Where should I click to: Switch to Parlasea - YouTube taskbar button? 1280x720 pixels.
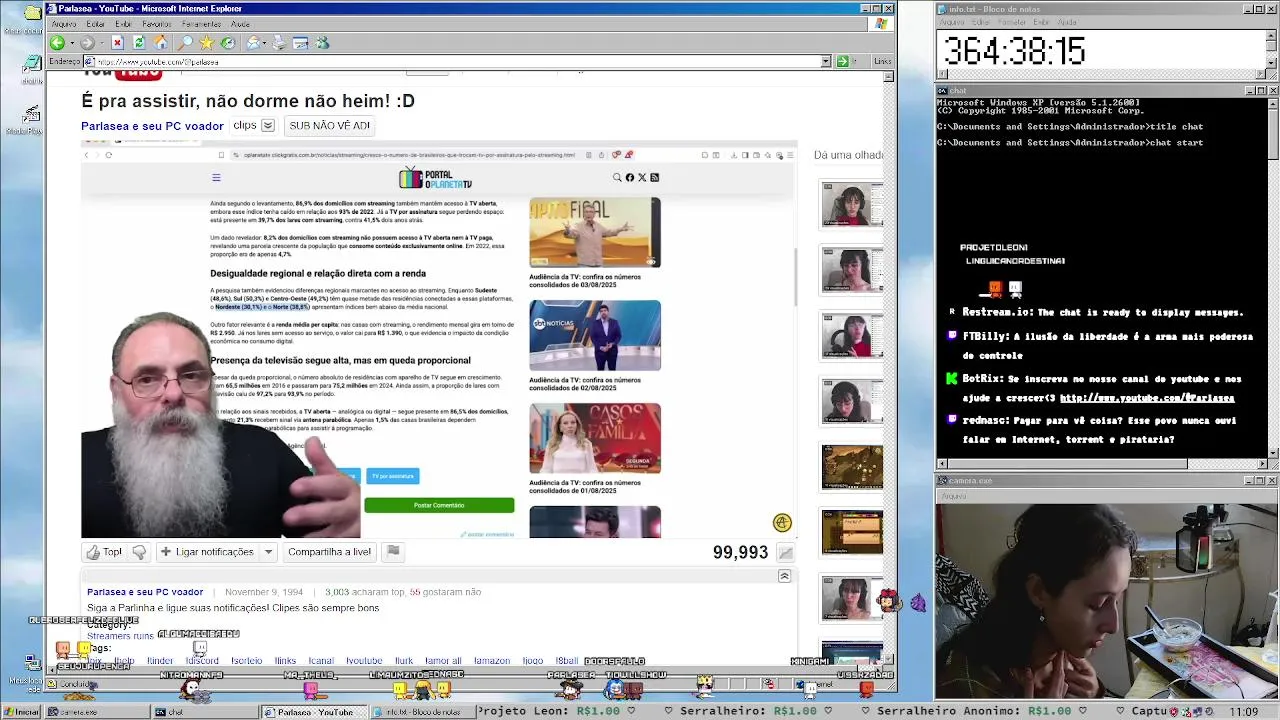[314, 712]
